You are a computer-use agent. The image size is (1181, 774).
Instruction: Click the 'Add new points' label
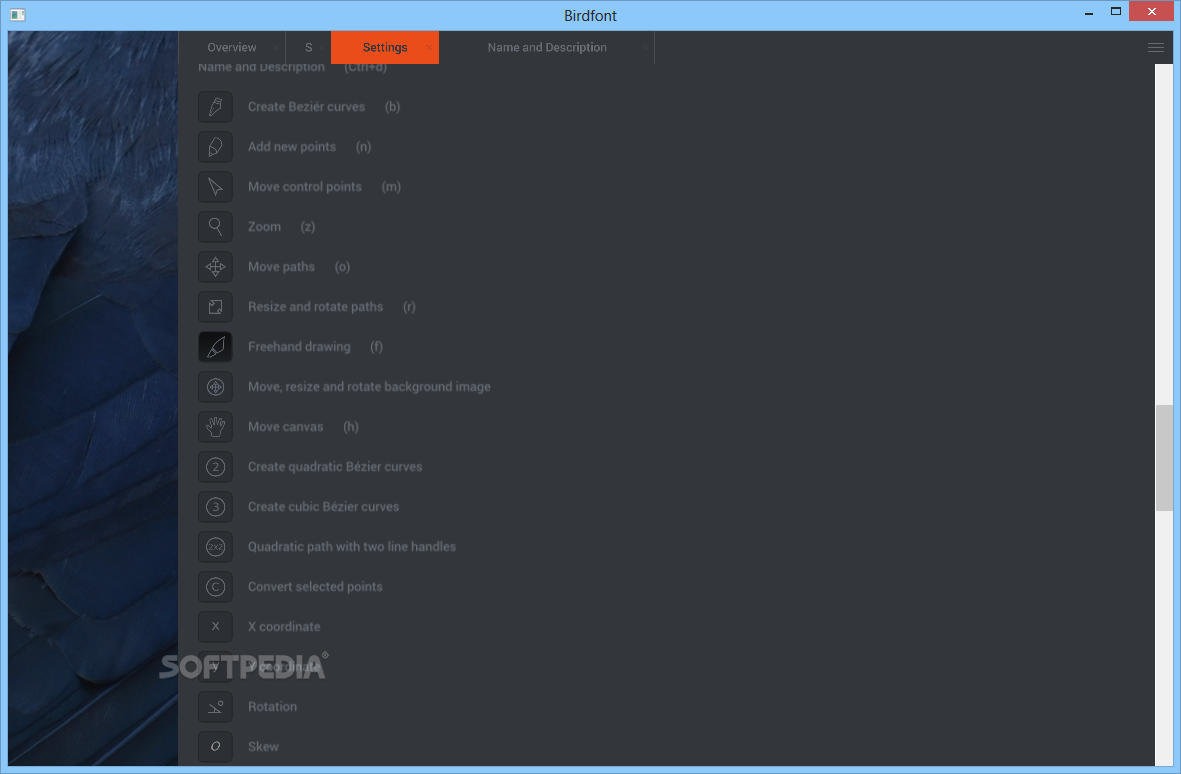(x=292, y=147)
